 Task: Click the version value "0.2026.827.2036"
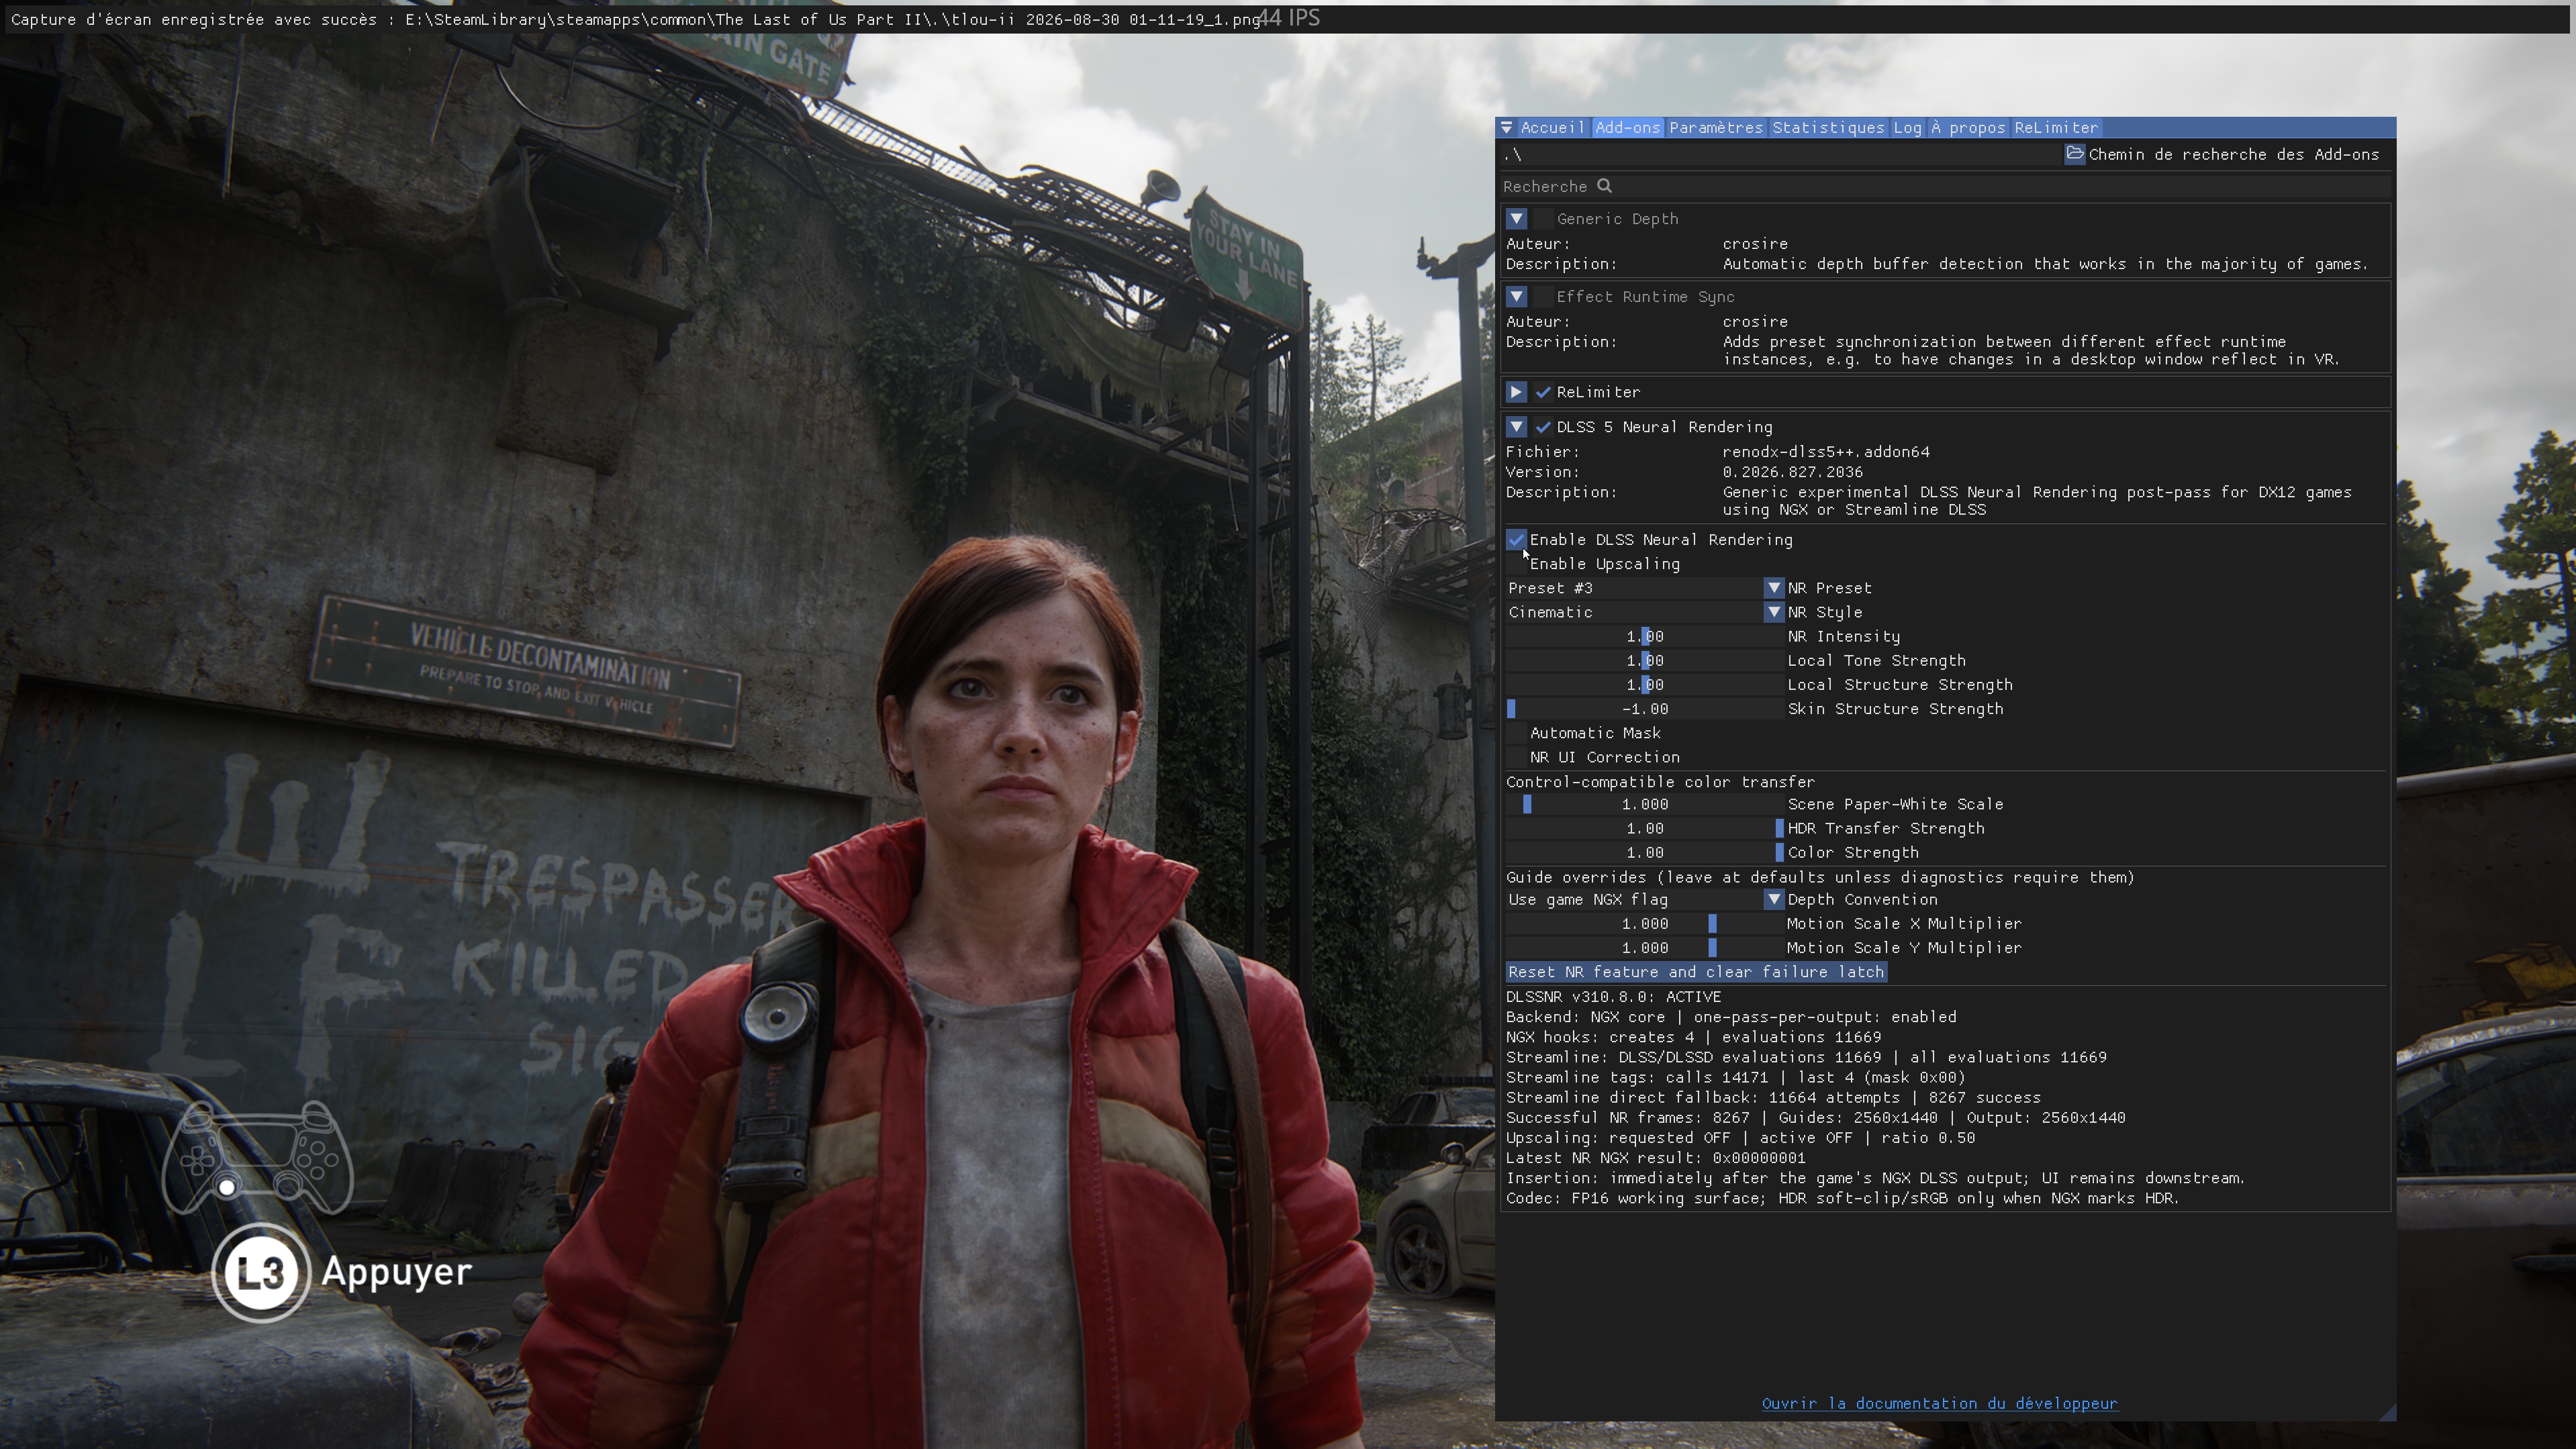1792,472
